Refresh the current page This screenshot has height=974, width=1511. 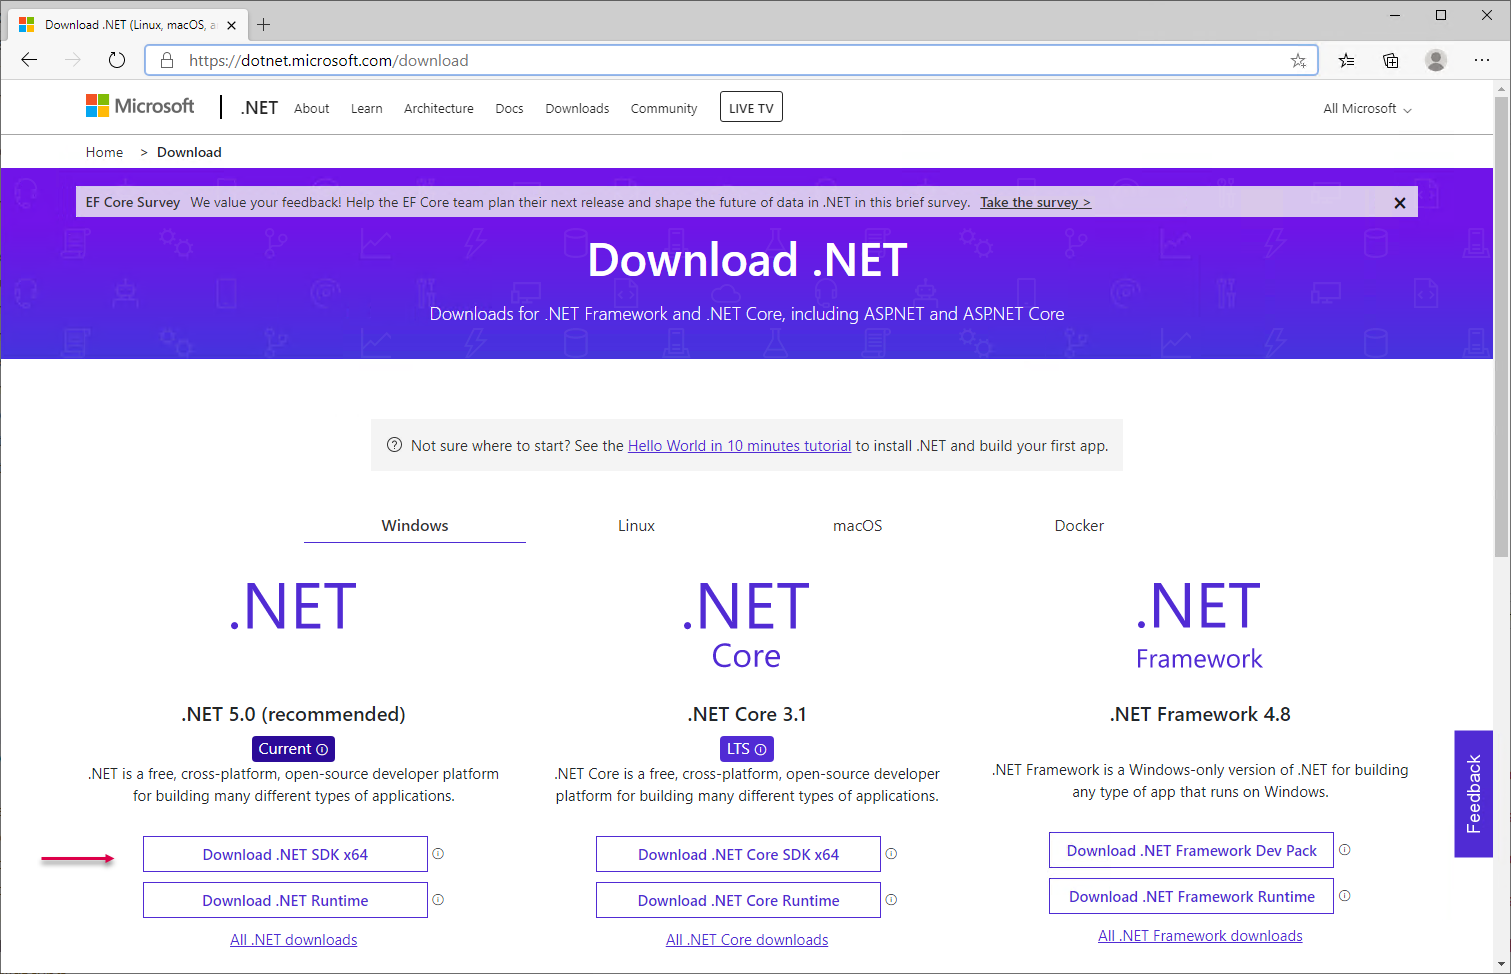(x=117, y=60)
